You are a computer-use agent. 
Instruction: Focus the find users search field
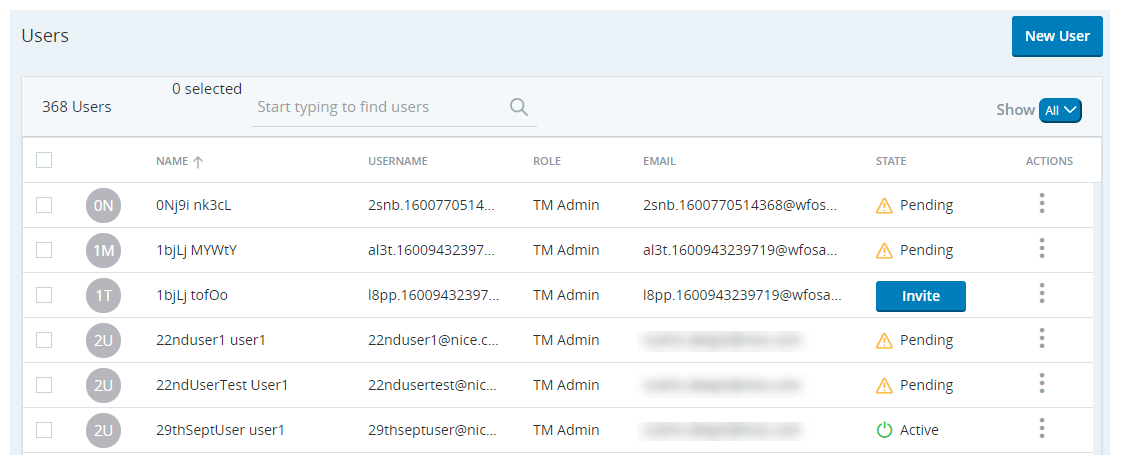click(380, 107)
